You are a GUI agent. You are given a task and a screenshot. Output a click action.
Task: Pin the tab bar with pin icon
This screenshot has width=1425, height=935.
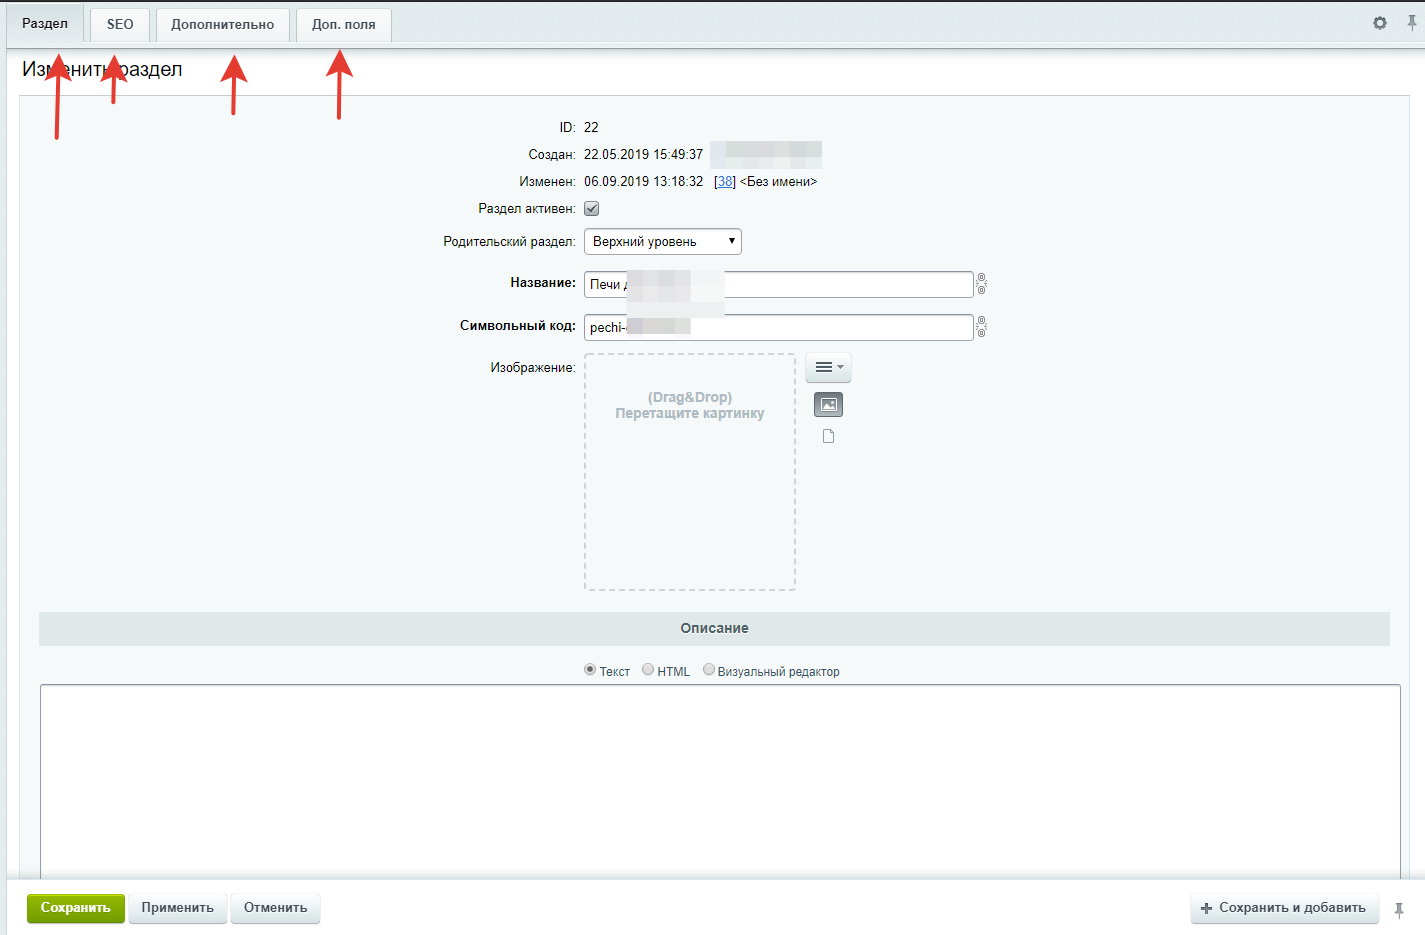[x=1411, y=23]
